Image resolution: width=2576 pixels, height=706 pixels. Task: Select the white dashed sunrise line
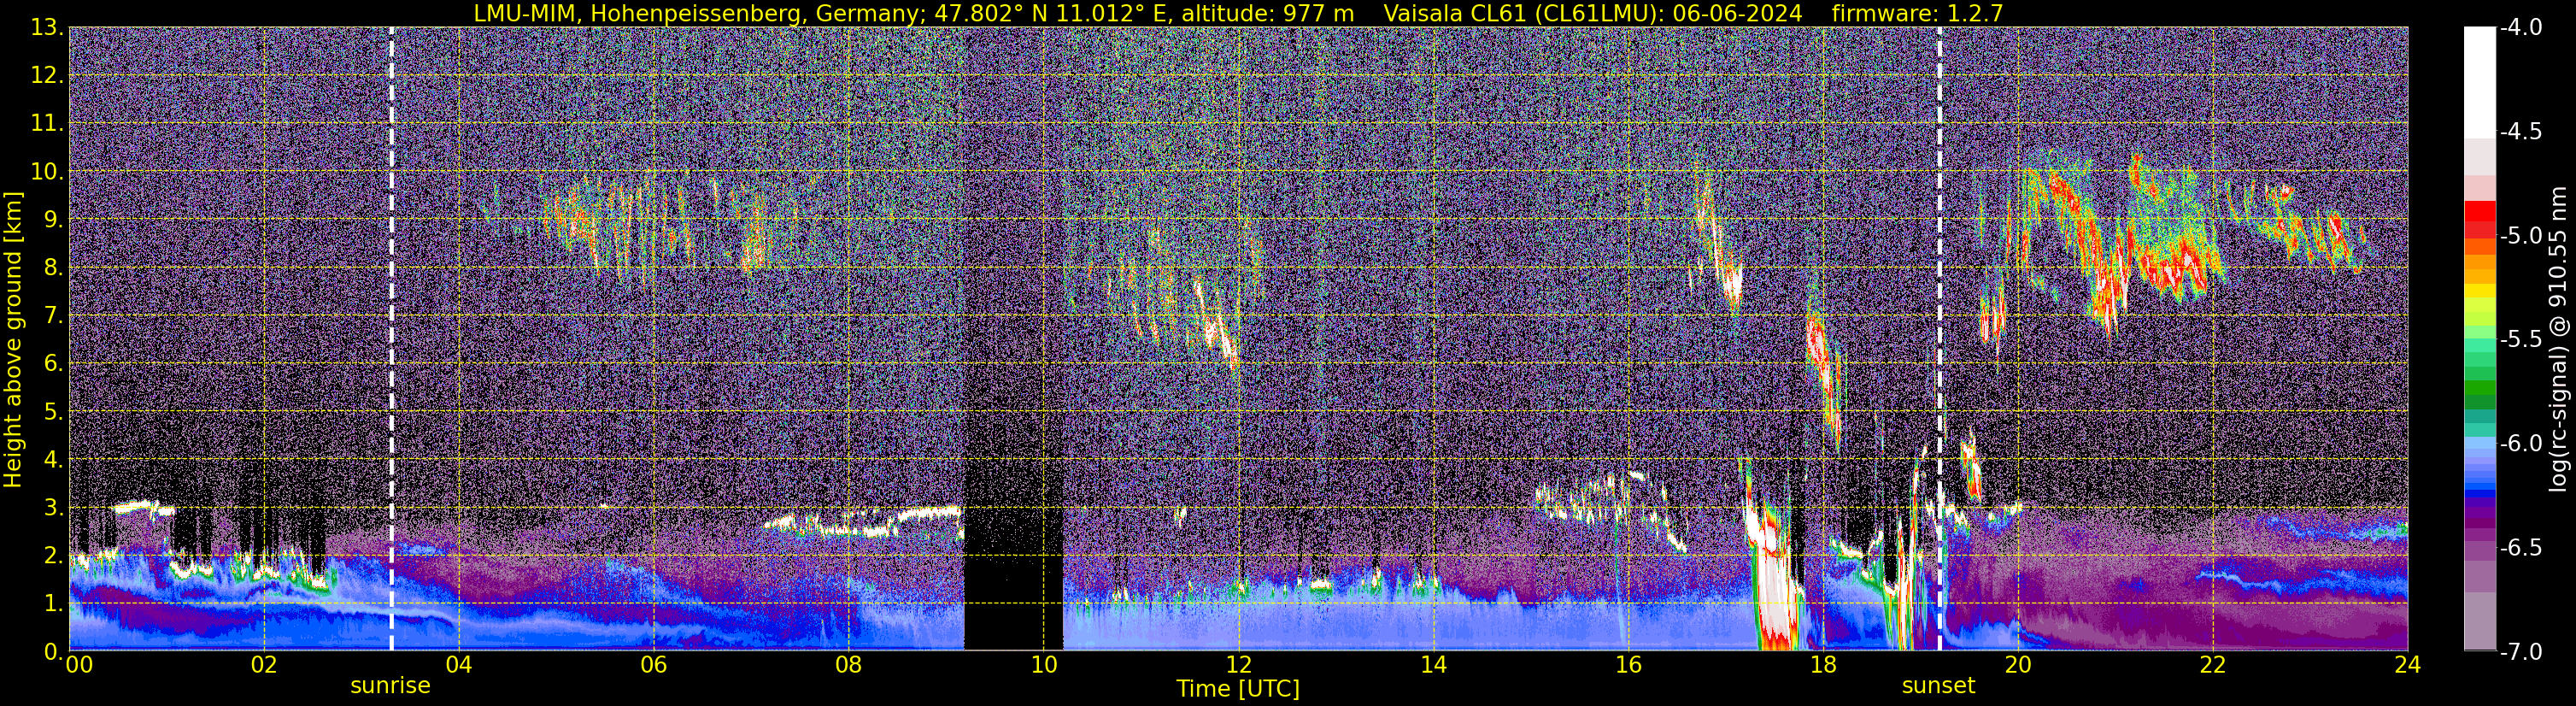(x=391, y=339)
